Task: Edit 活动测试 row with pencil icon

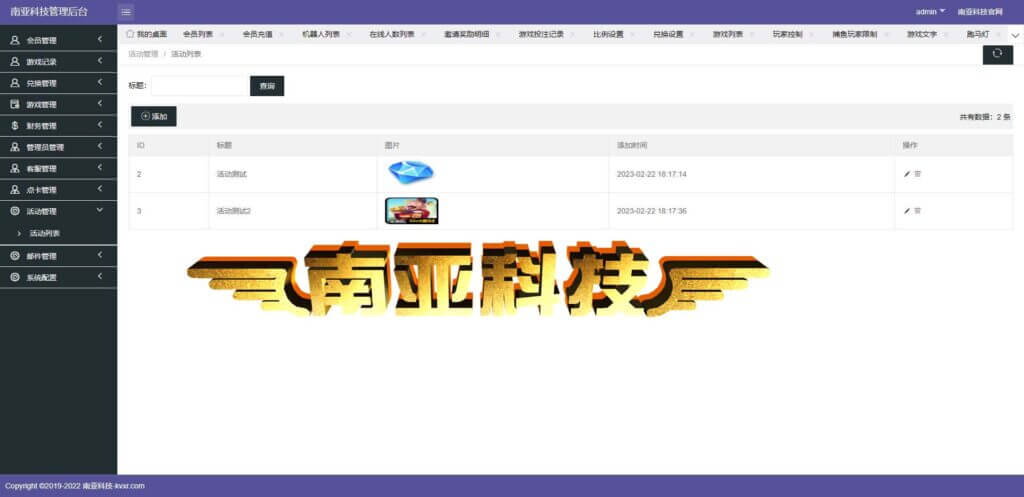Action: [906, 174]
